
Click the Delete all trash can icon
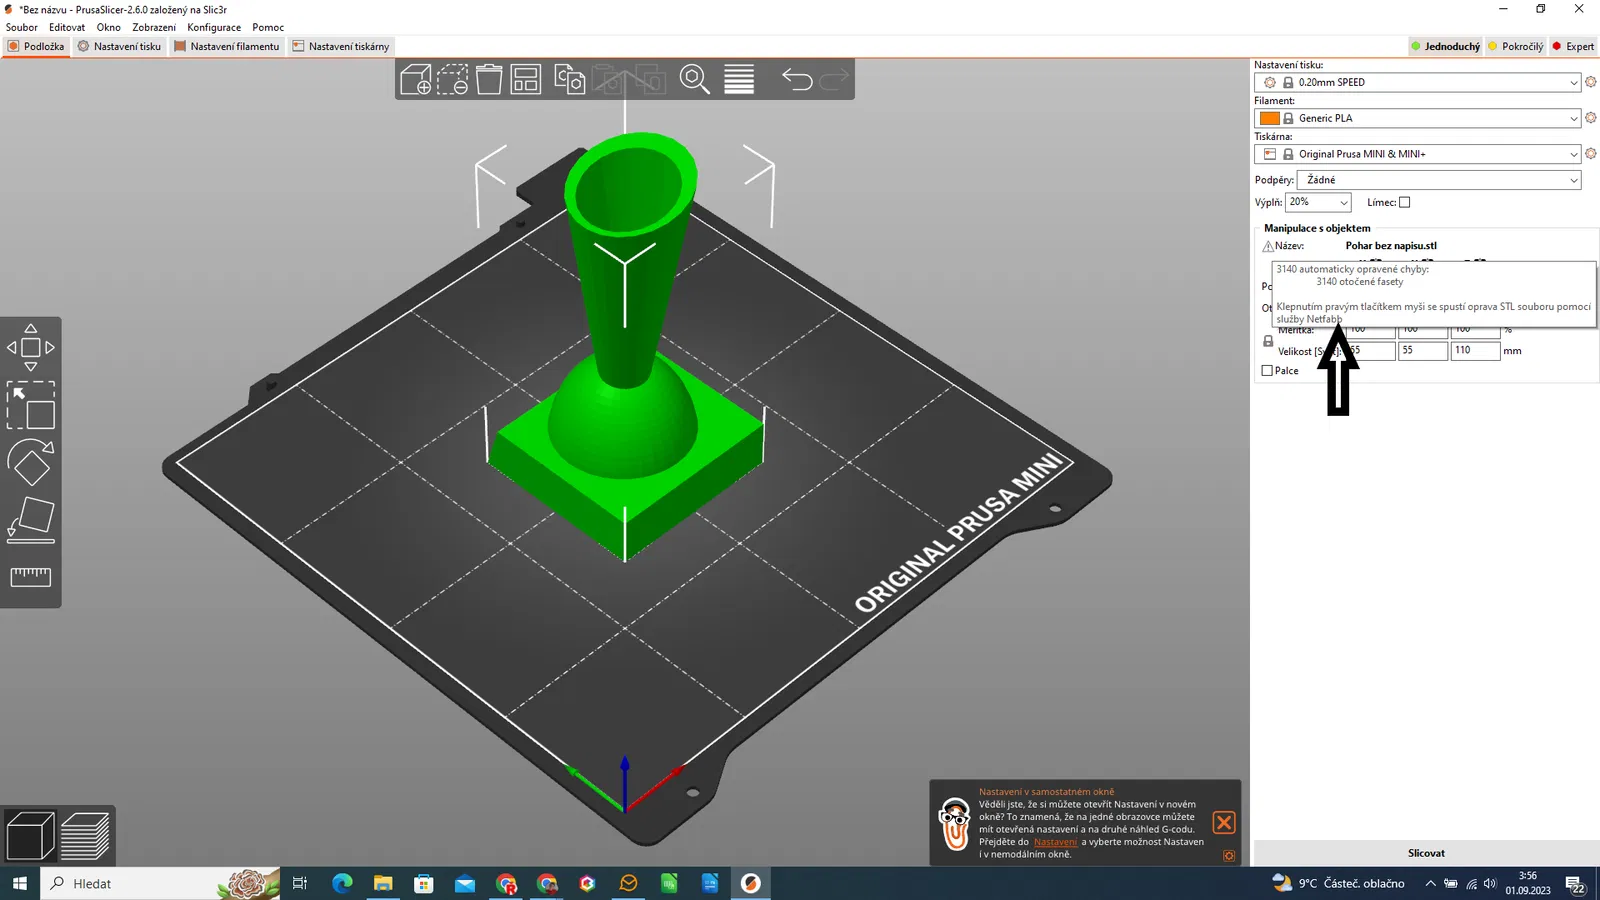click(489, 79)
